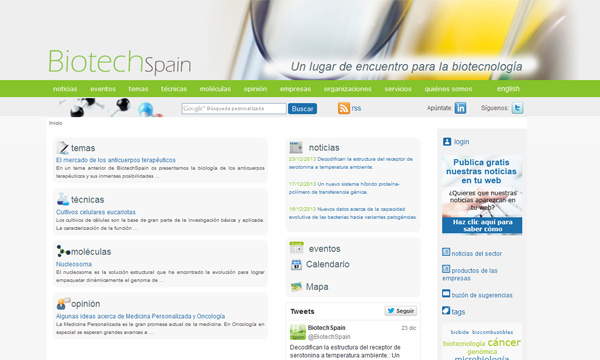Click the buzón de sugerencias icon
Image resolution: width=600 pixels, height=360 pixels.
coord(446,293)
